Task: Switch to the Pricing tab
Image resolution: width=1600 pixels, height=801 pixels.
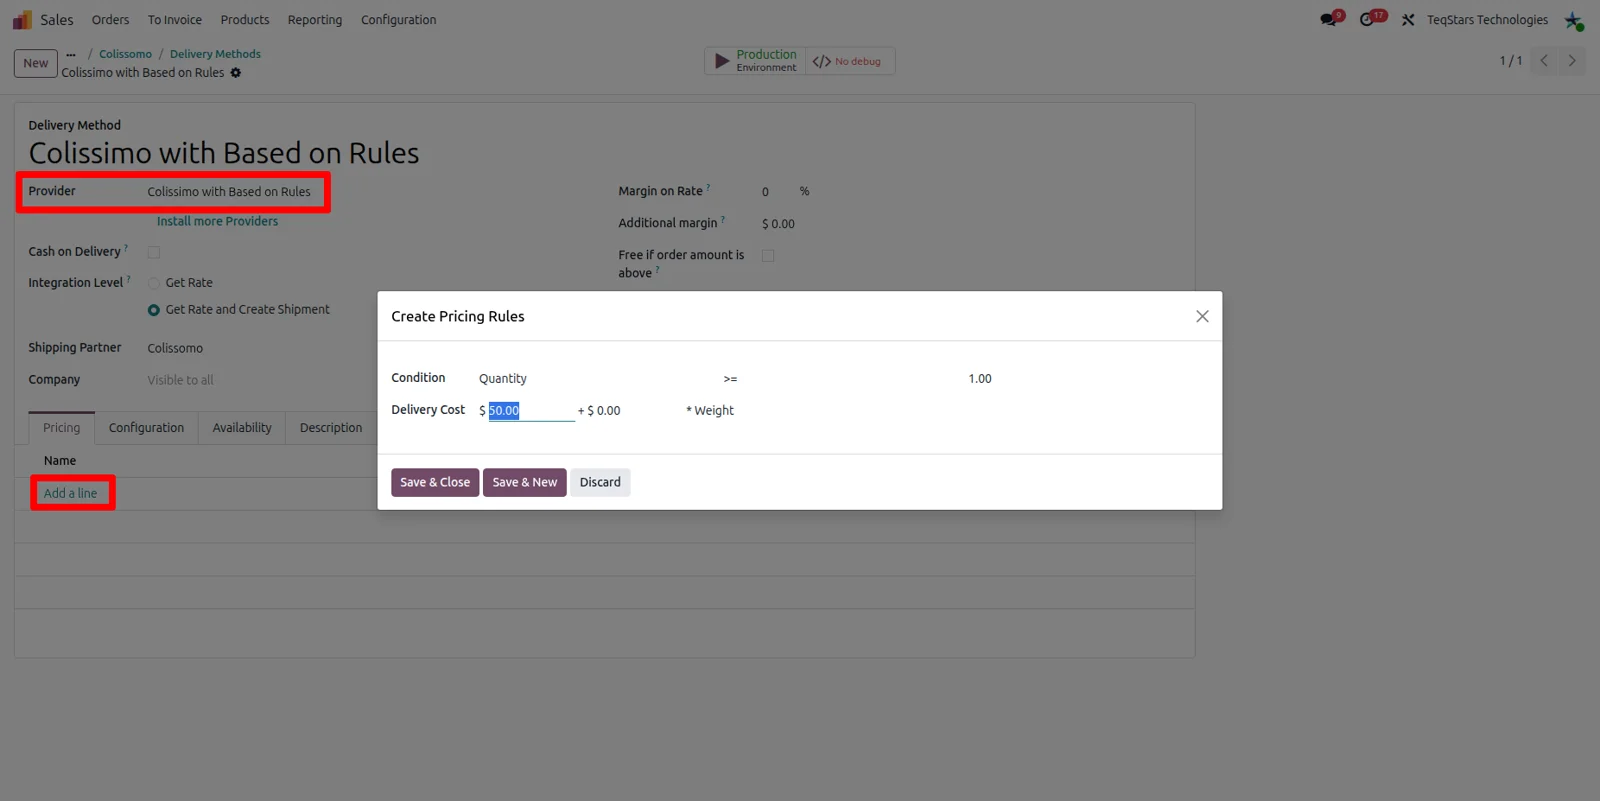Action: [x=61, y=428]
